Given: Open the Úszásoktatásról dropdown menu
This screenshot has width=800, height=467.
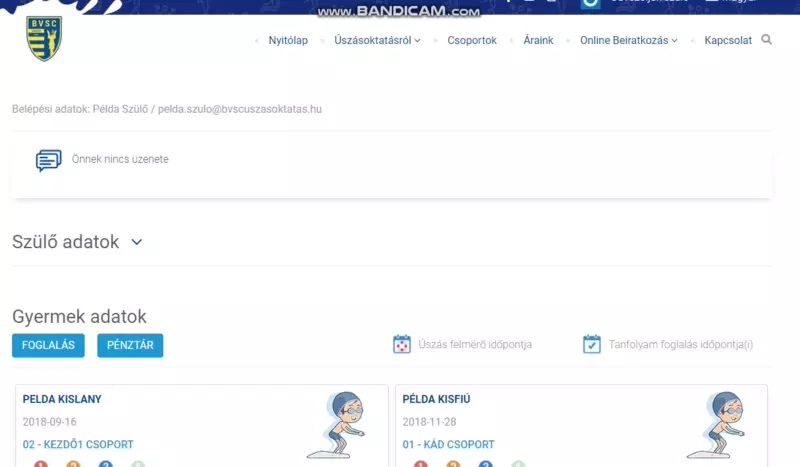Looking at the screenshot, I should click(x=377, y=41).
